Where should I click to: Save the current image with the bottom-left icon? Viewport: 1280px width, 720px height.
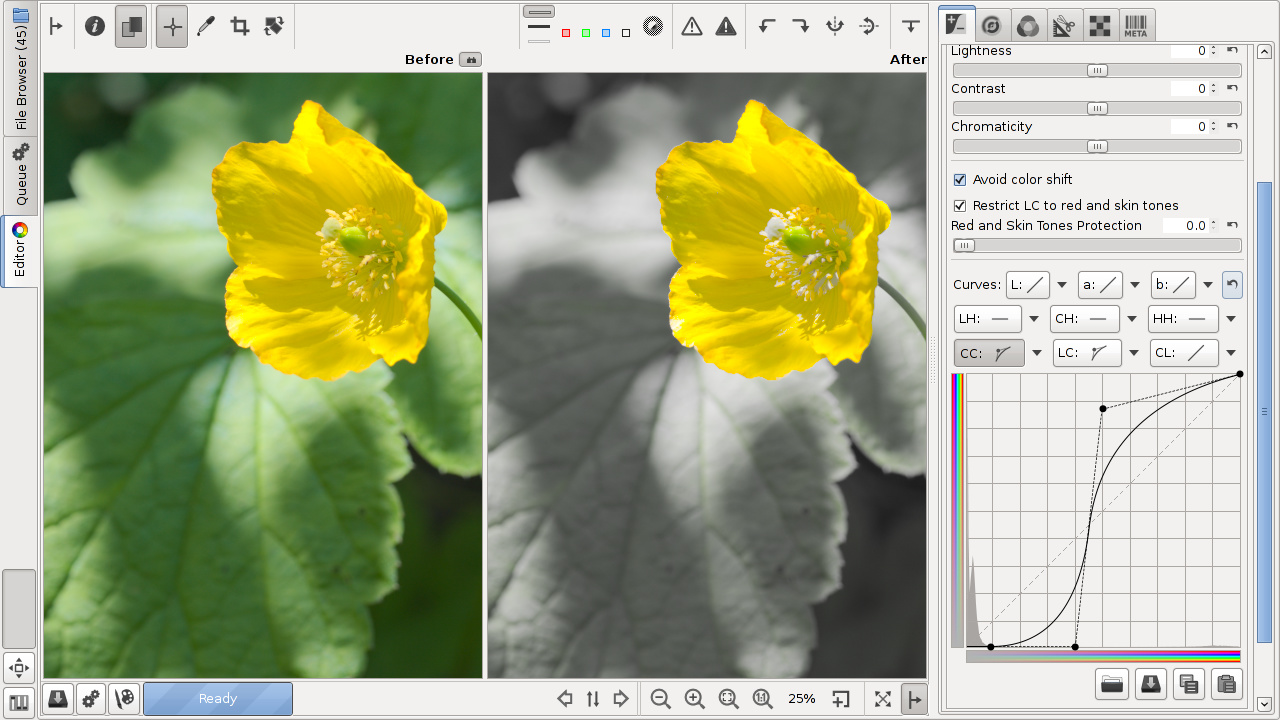[58, 699]
